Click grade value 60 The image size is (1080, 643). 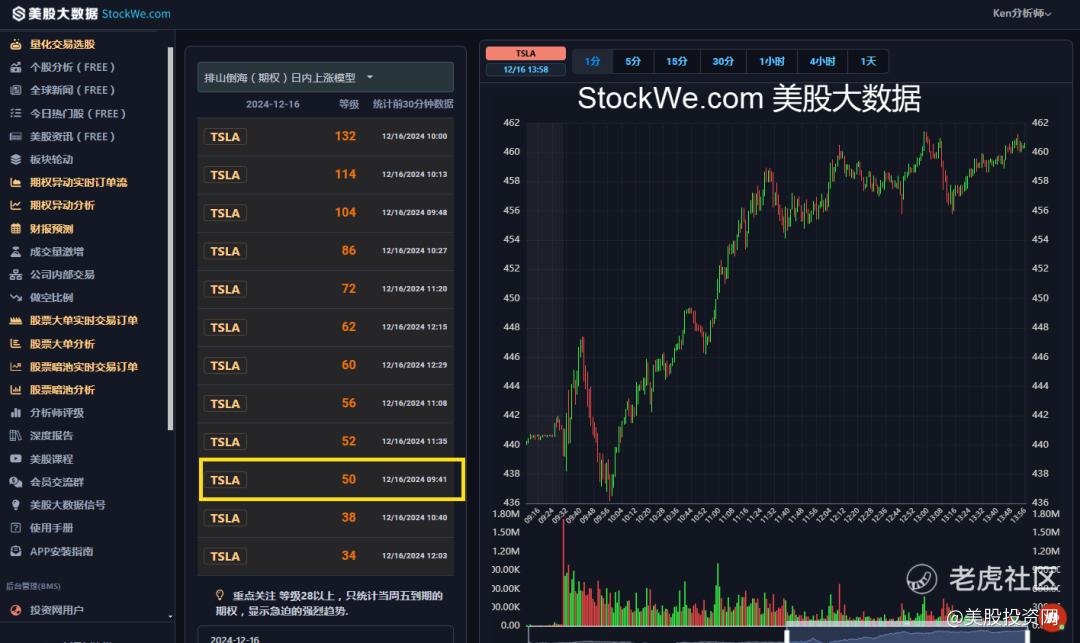(349, 365)
